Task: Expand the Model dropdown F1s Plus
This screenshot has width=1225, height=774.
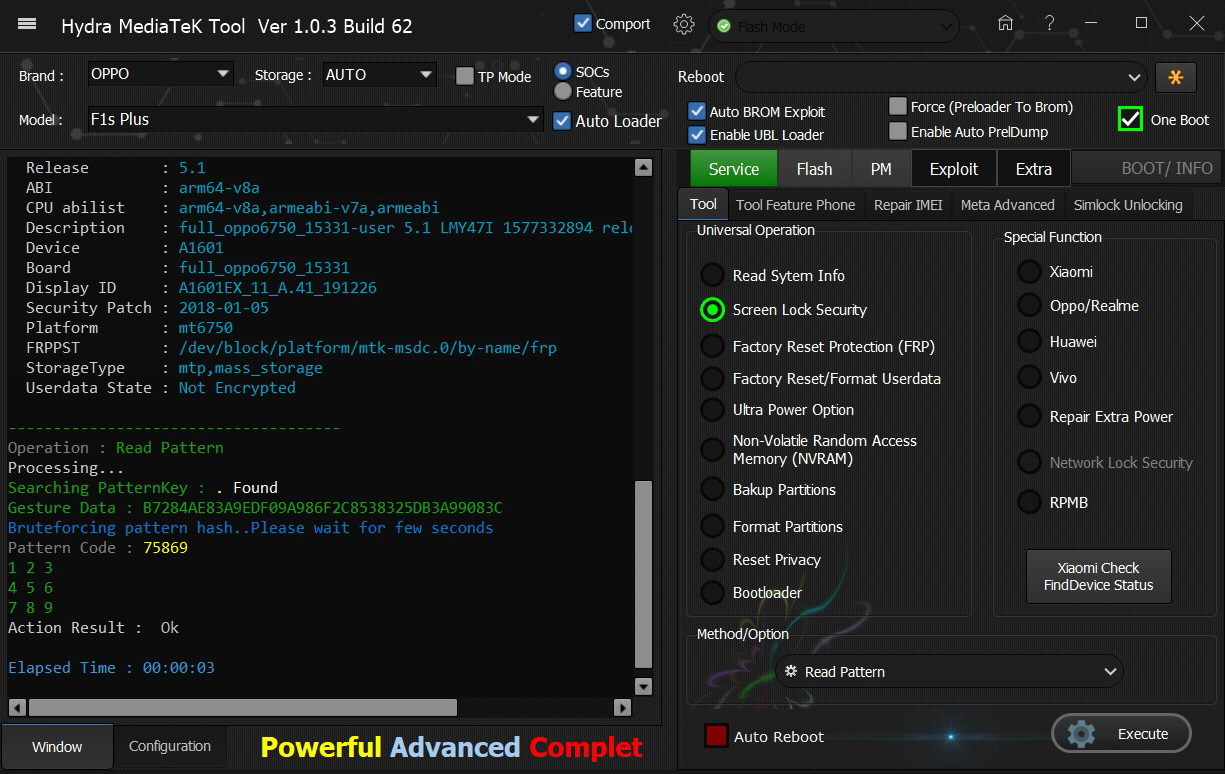Action: [x=315, y=120]
